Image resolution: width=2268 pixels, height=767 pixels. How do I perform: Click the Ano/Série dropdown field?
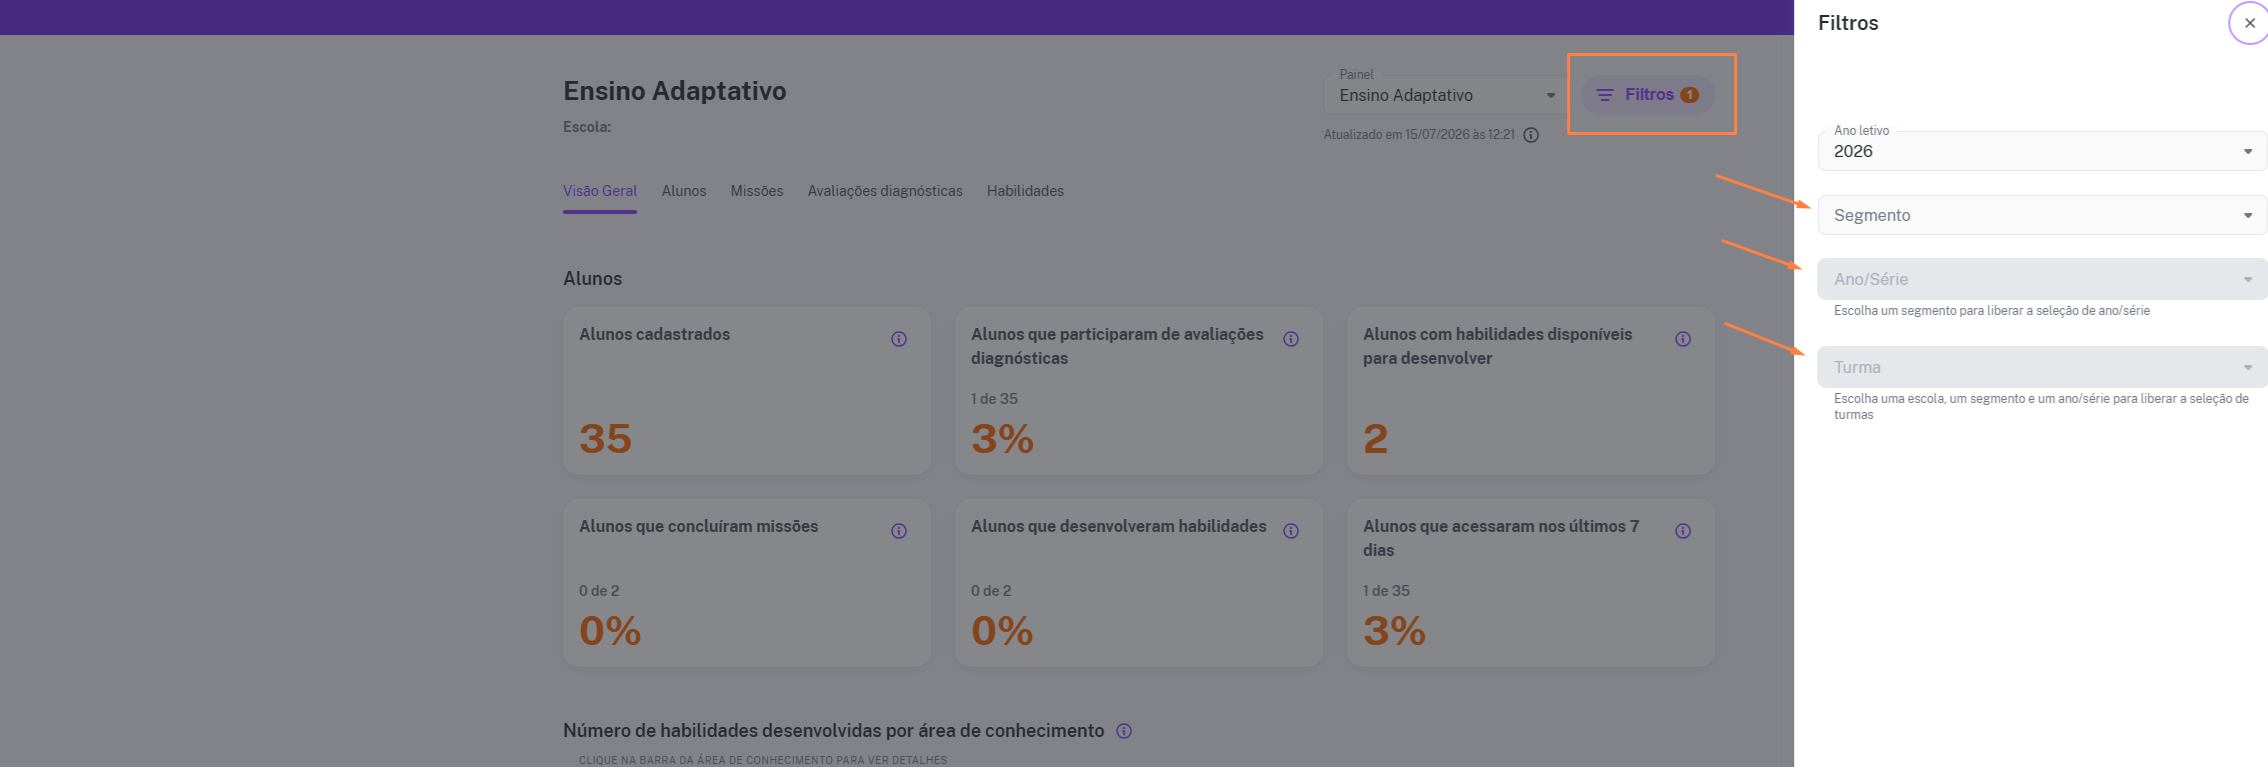2042,279
